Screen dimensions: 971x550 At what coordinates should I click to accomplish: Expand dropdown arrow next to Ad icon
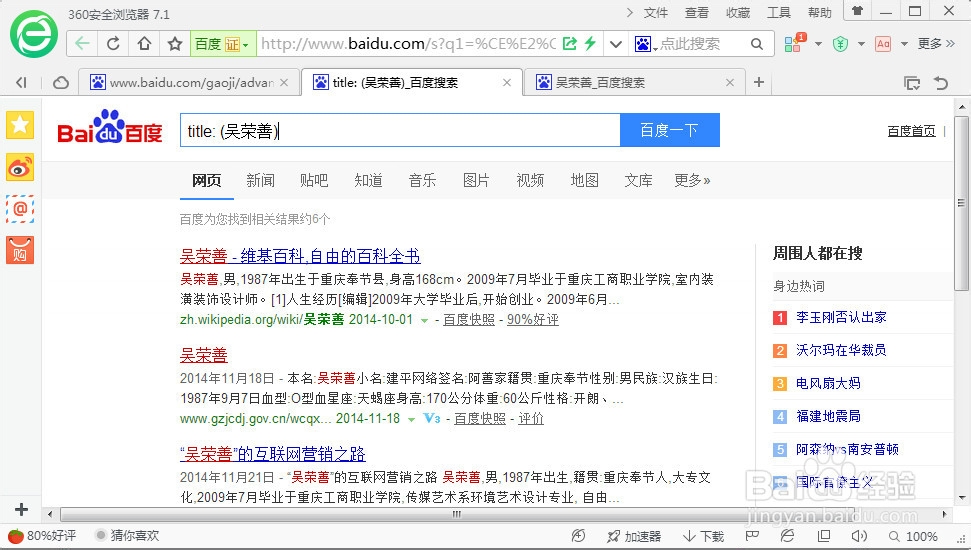[x=904, y=44]
